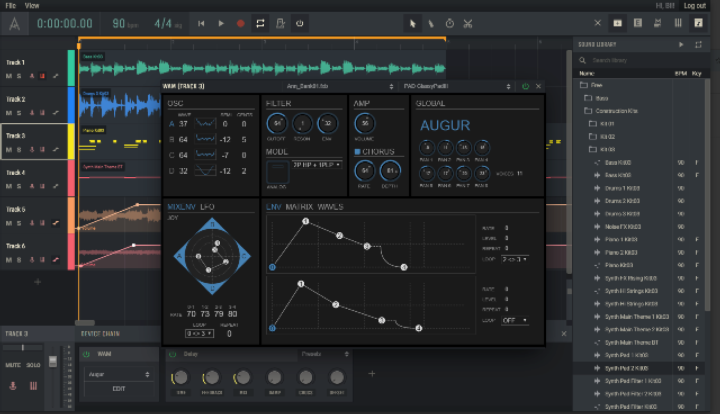Open the note editor panel icon
This screenshot has width=720, height=414.
(638, 22)
